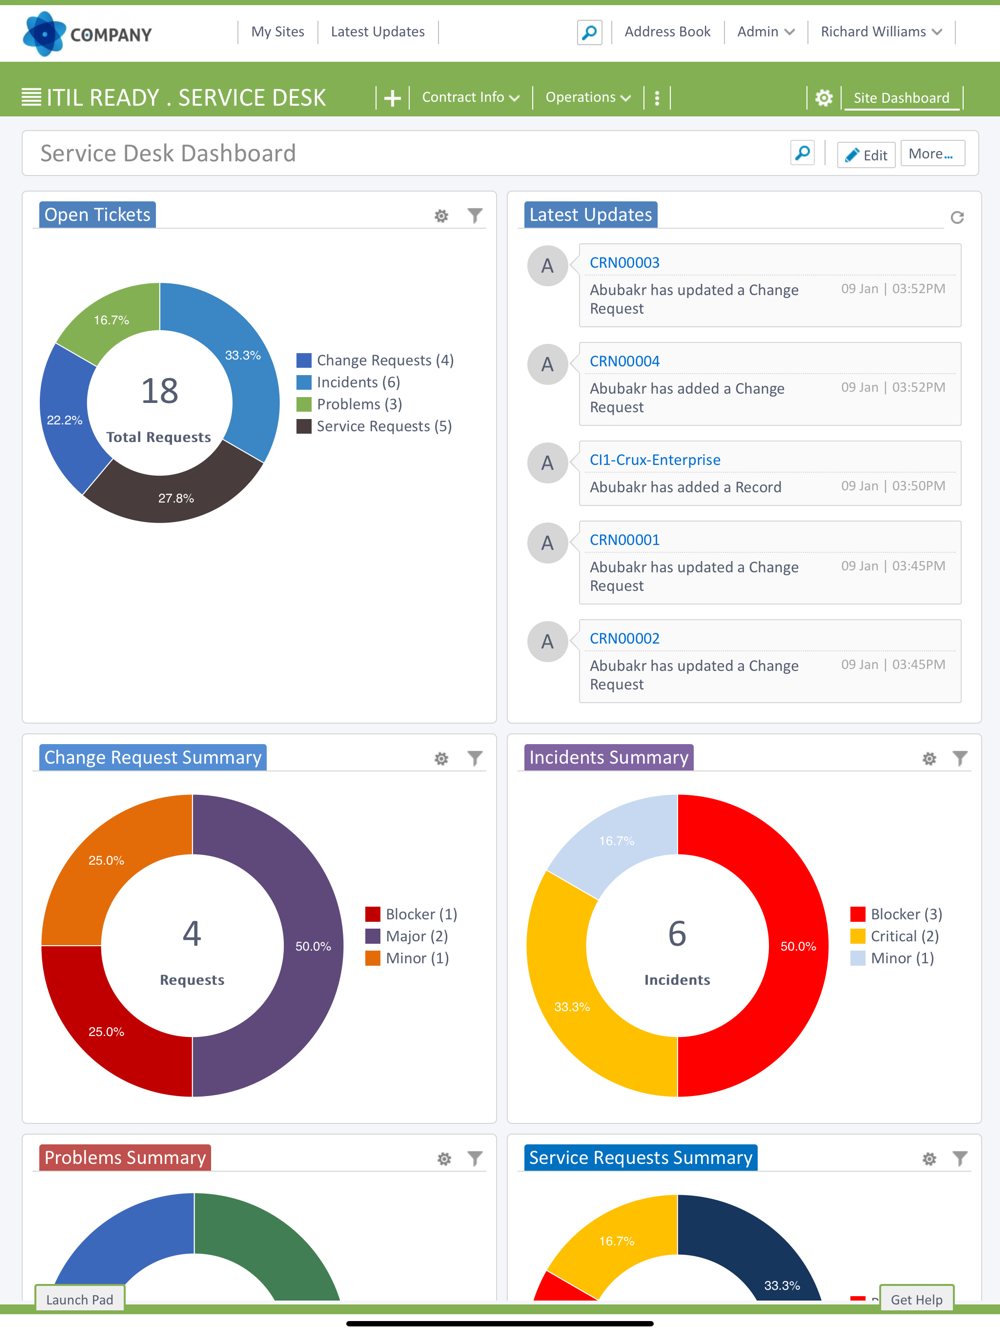Filter the Change Request Summary widget
1000x1334 pixels.
[x=475, y=758]
